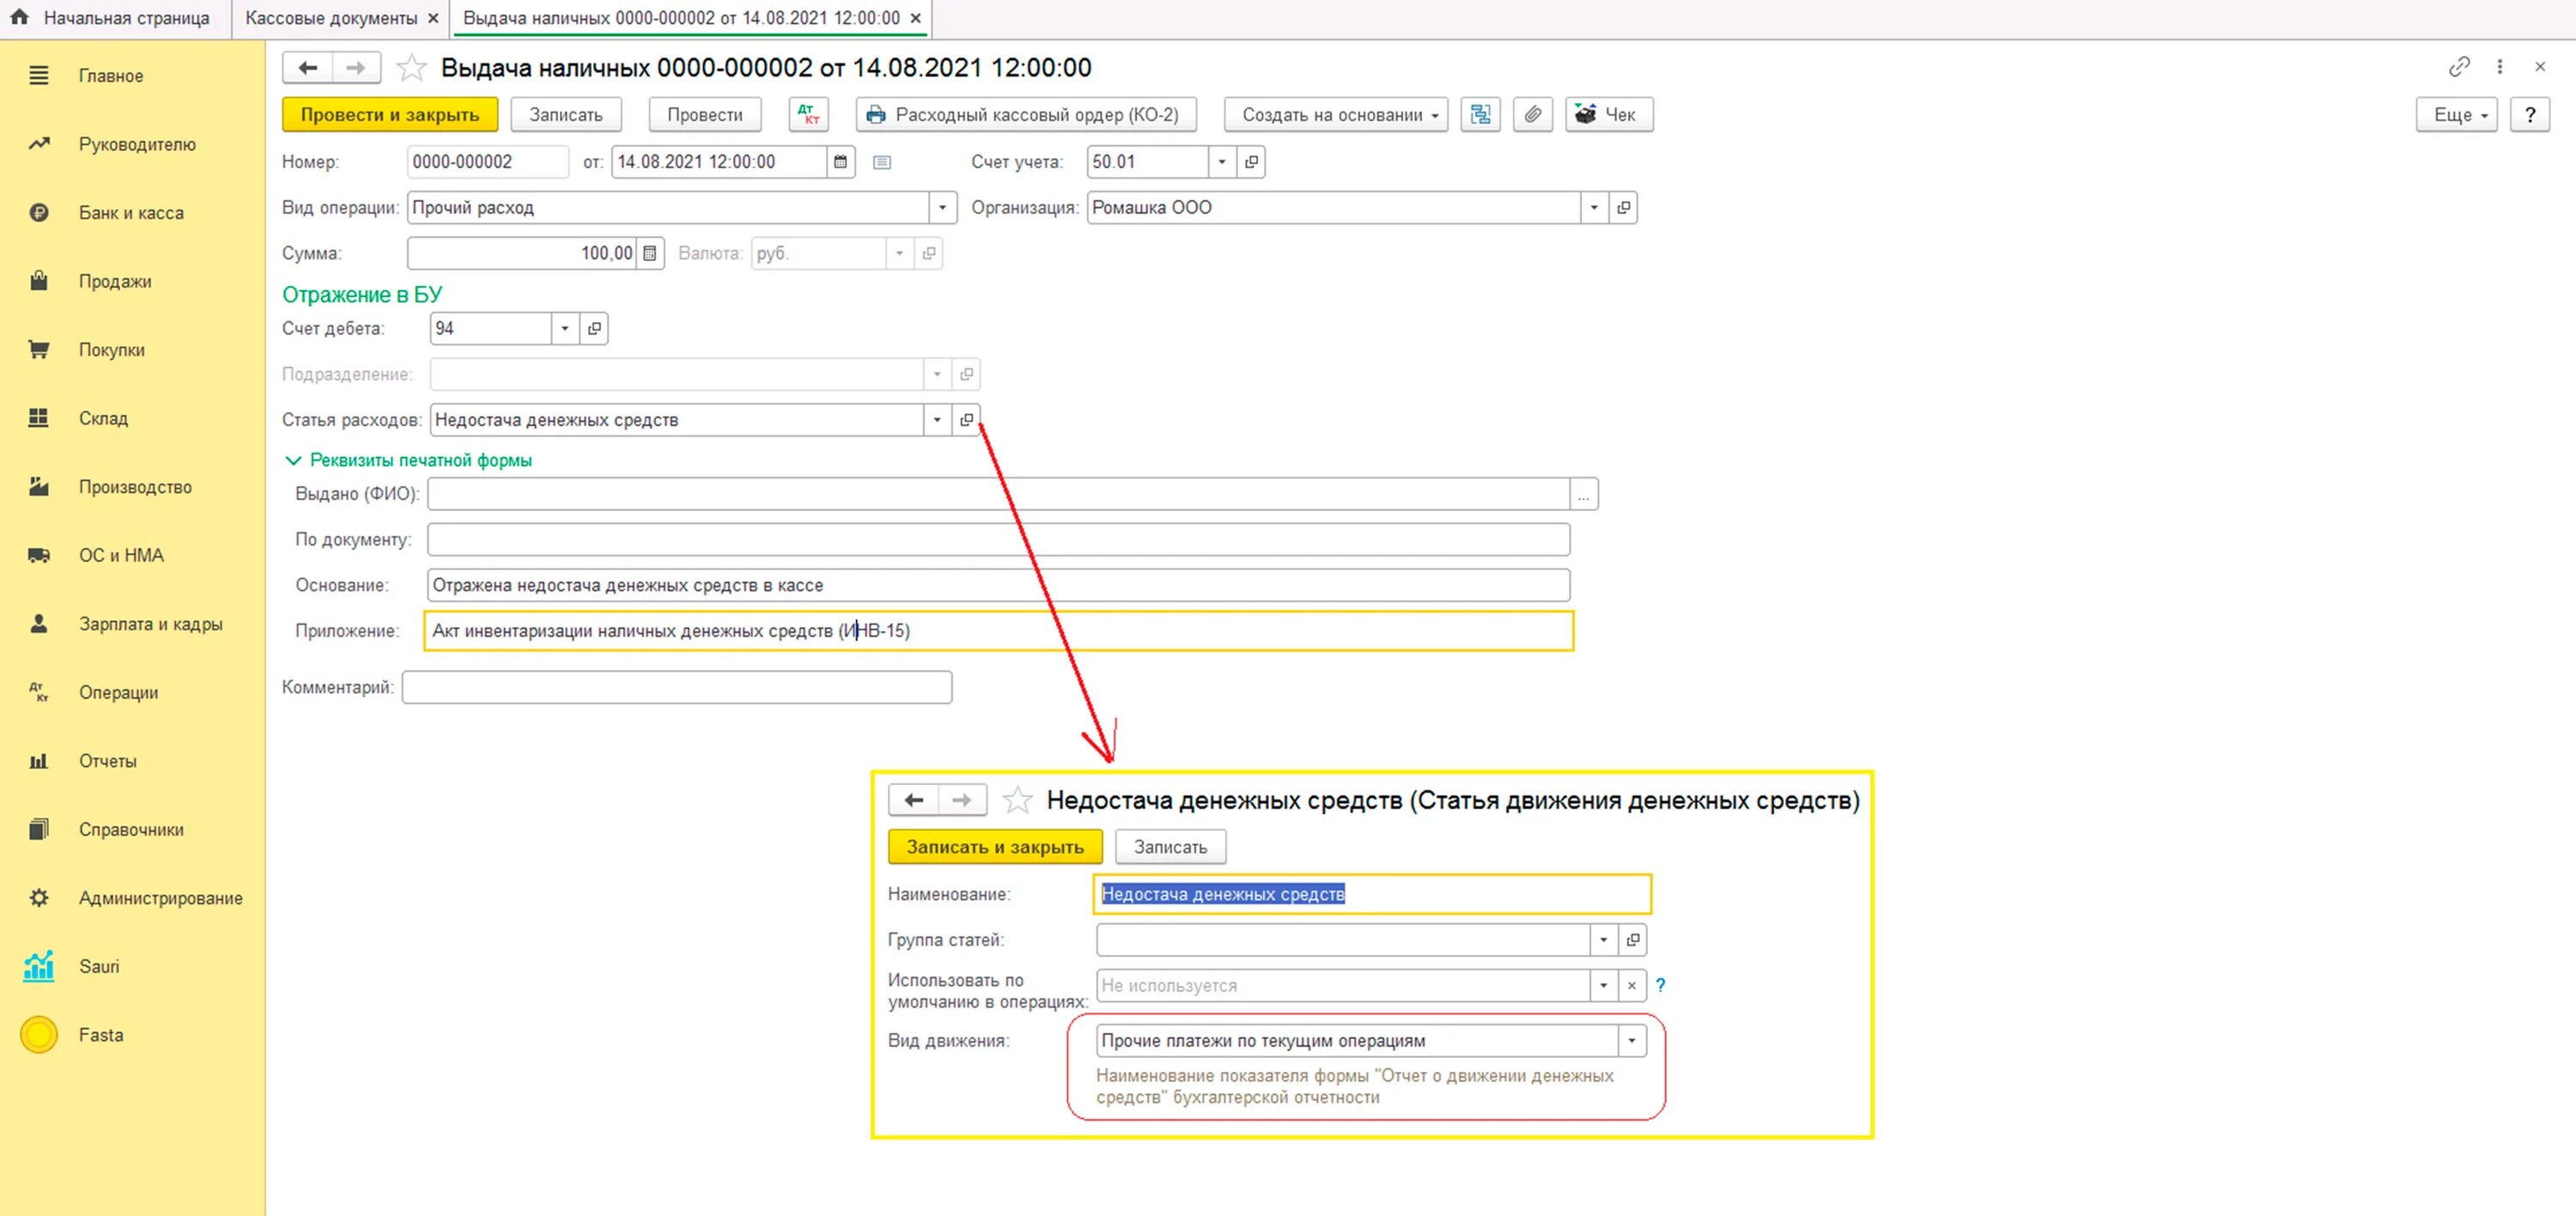Image resolution: width=2576 pixels, height=1216 pixels.
Task: Expand the Вид движения dropdown
Action: tap(1631, 1041)
